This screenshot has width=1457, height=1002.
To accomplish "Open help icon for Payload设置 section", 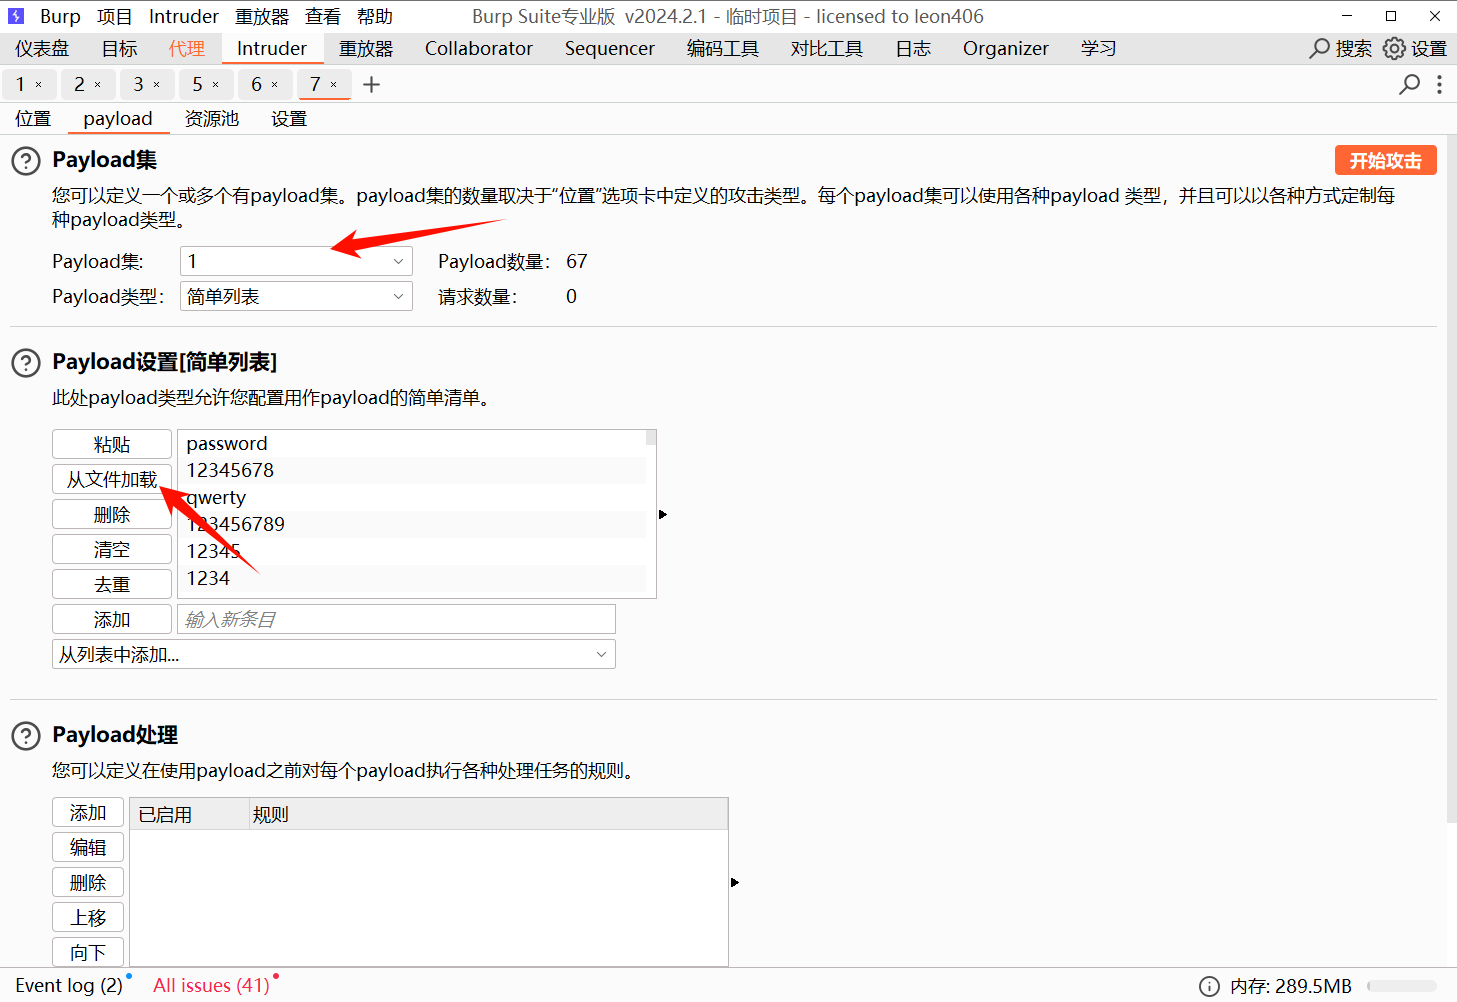I will [26, 362].
